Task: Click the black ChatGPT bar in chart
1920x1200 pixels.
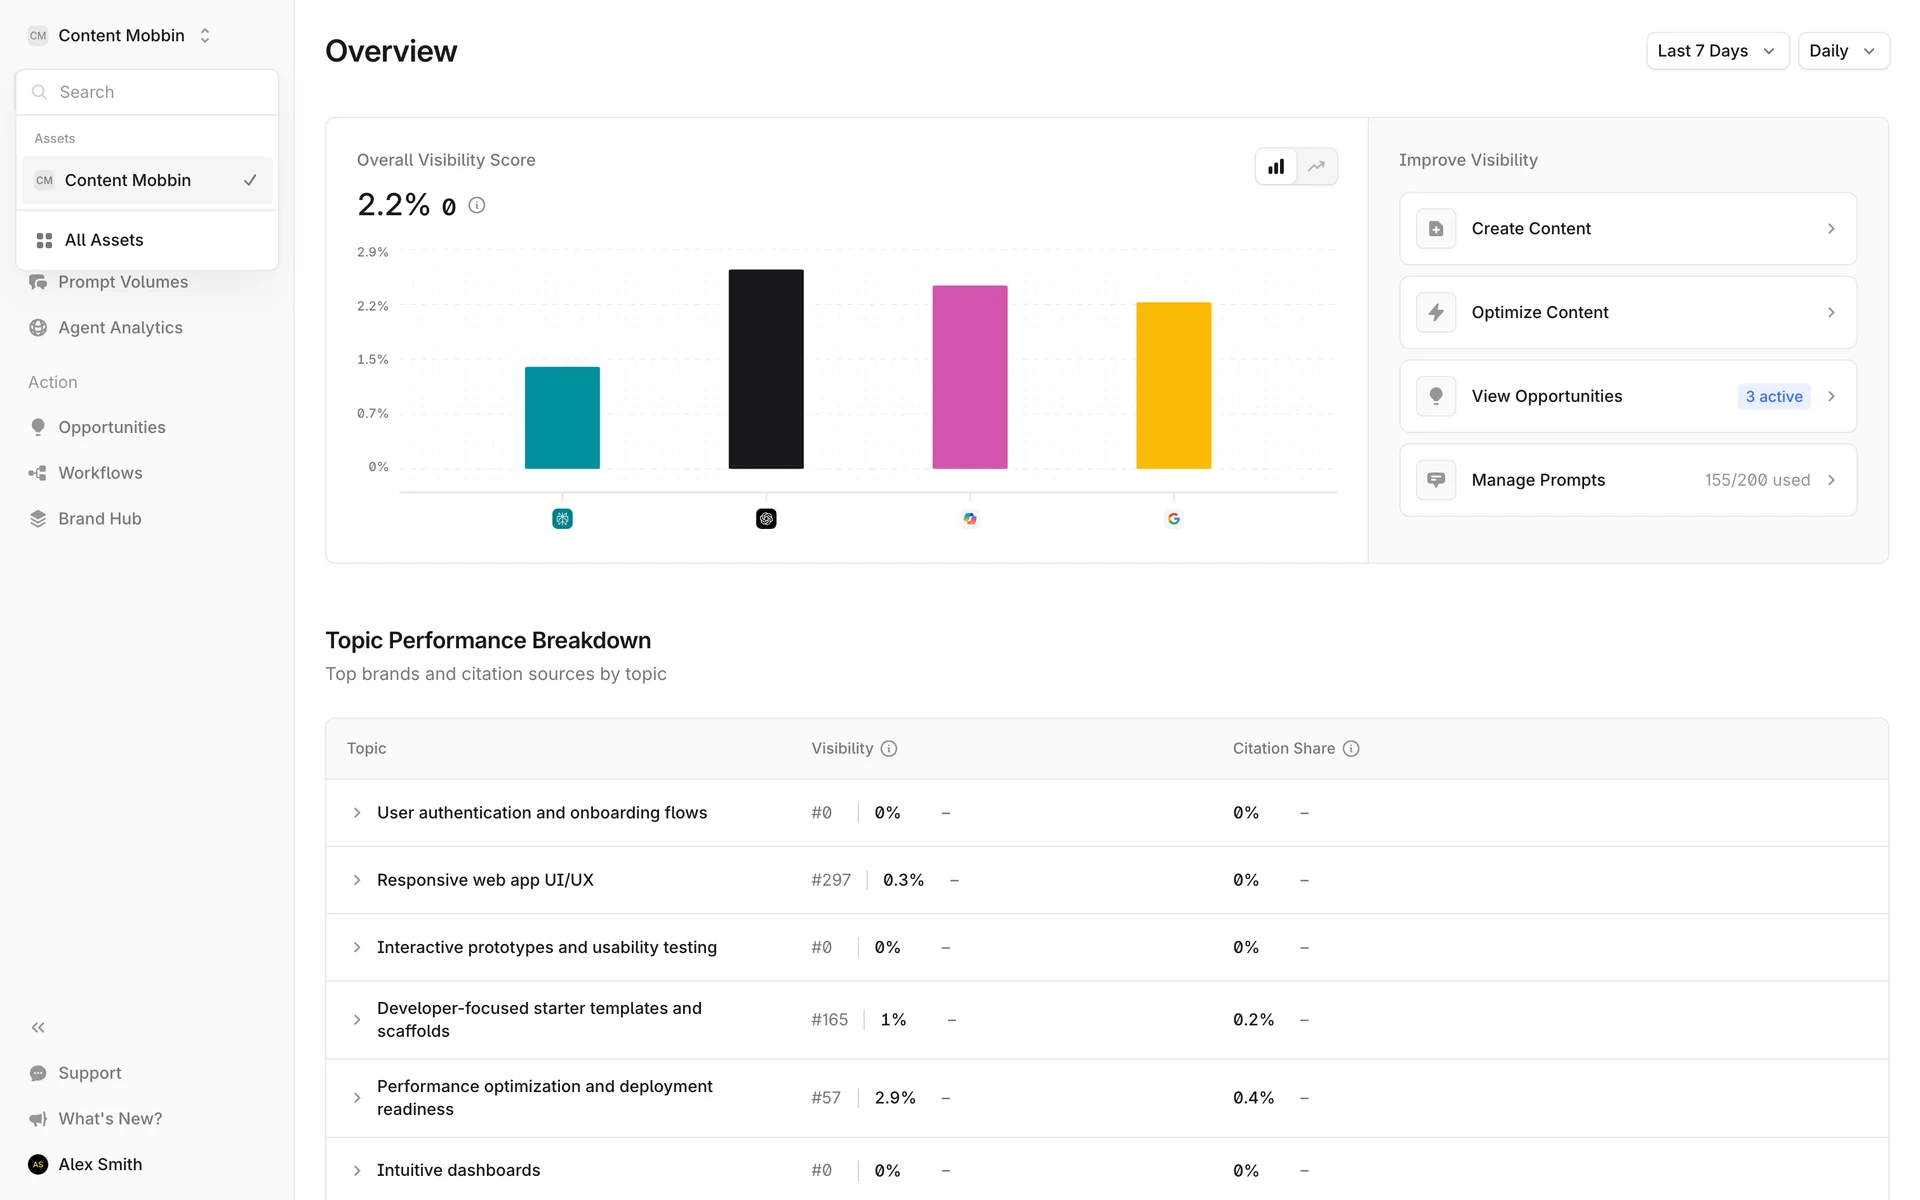Action: 766,369
